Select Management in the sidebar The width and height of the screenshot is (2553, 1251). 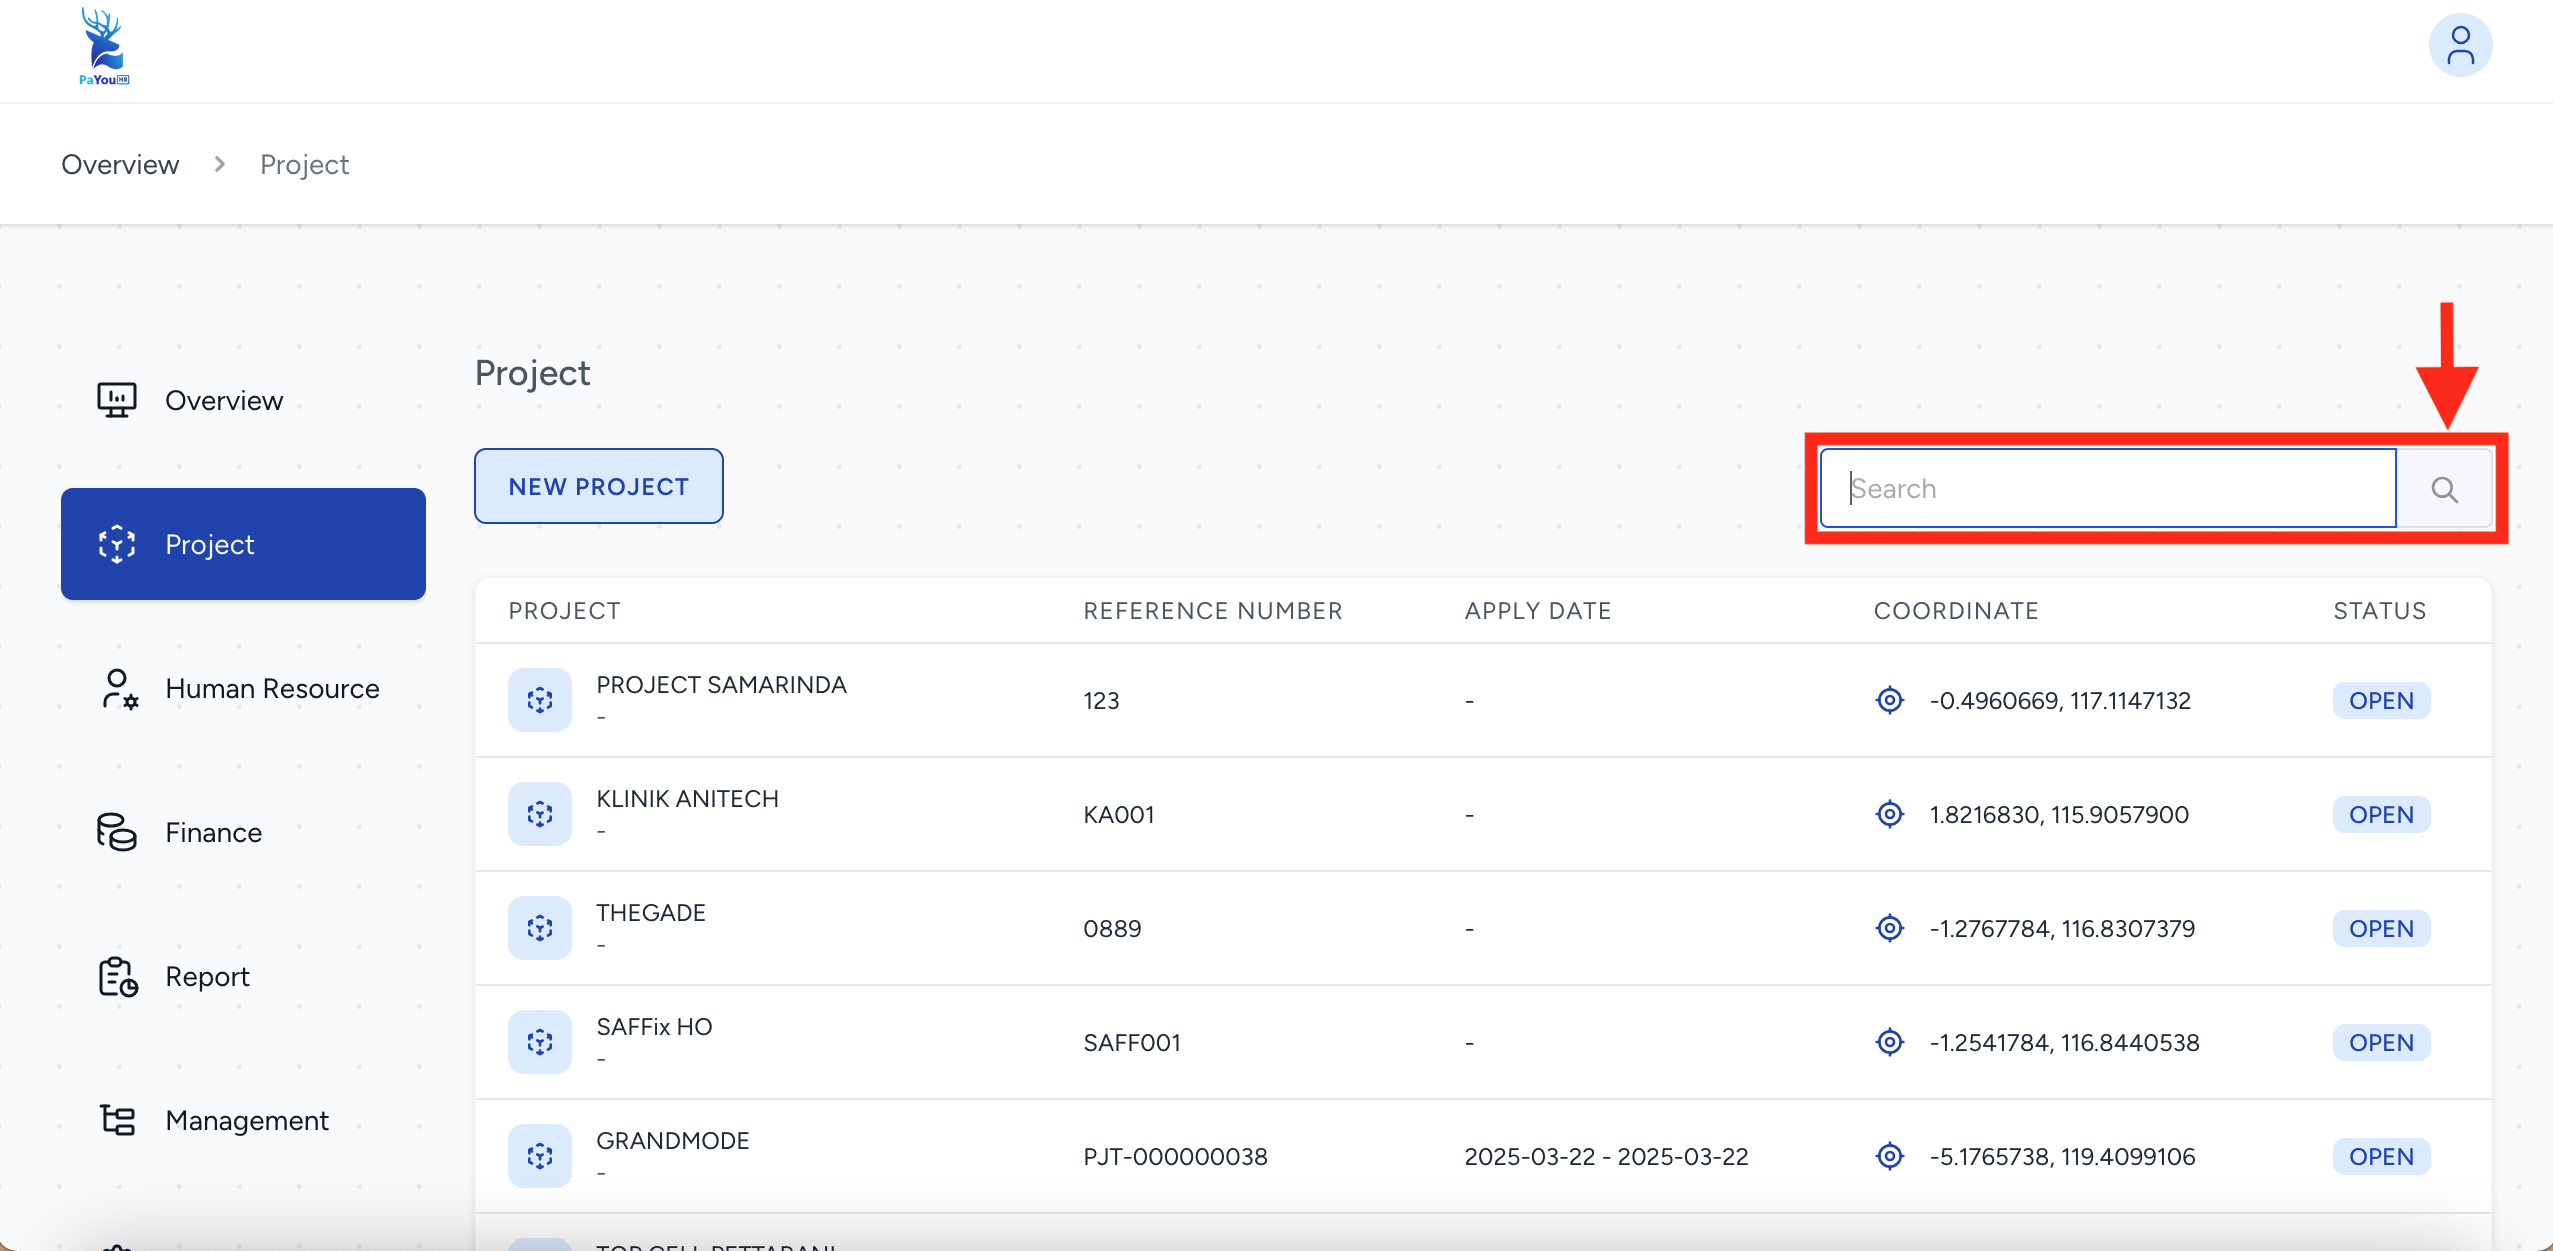246,1120
